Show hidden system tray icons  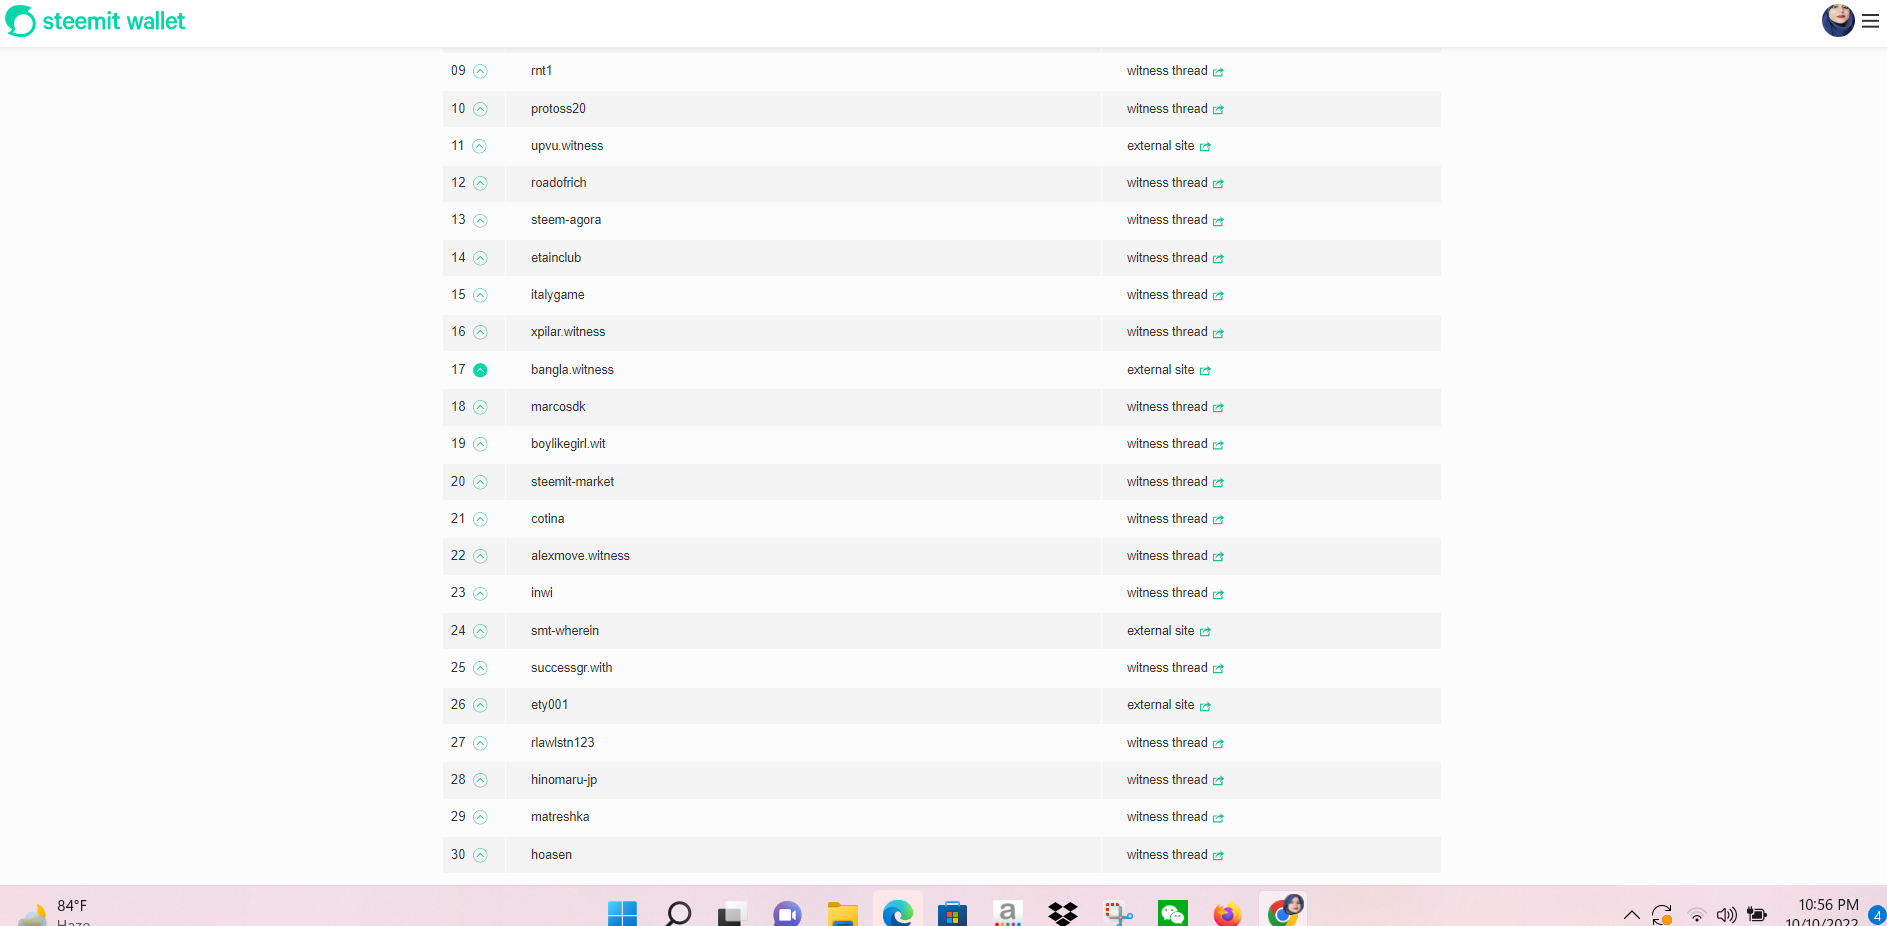1631,914
